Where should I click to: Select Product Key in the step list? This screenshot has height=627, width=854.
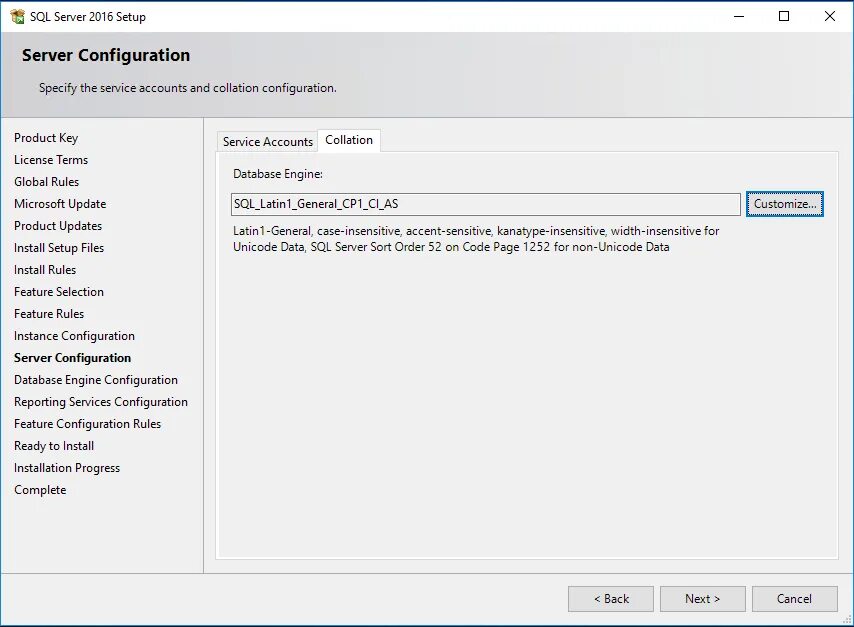tap(46, 138)
